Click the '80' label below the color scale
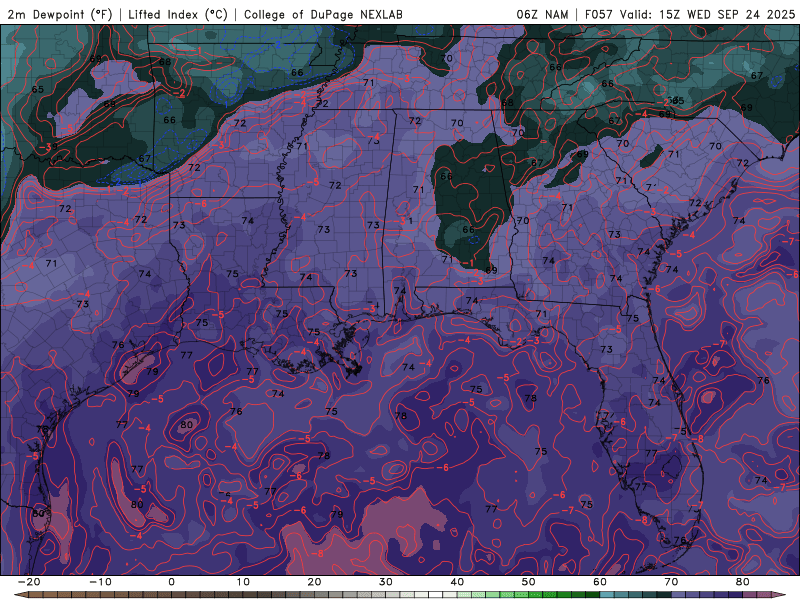Image resolution: width=800 pixels, height=600 pixels. [x=743, y=582]
